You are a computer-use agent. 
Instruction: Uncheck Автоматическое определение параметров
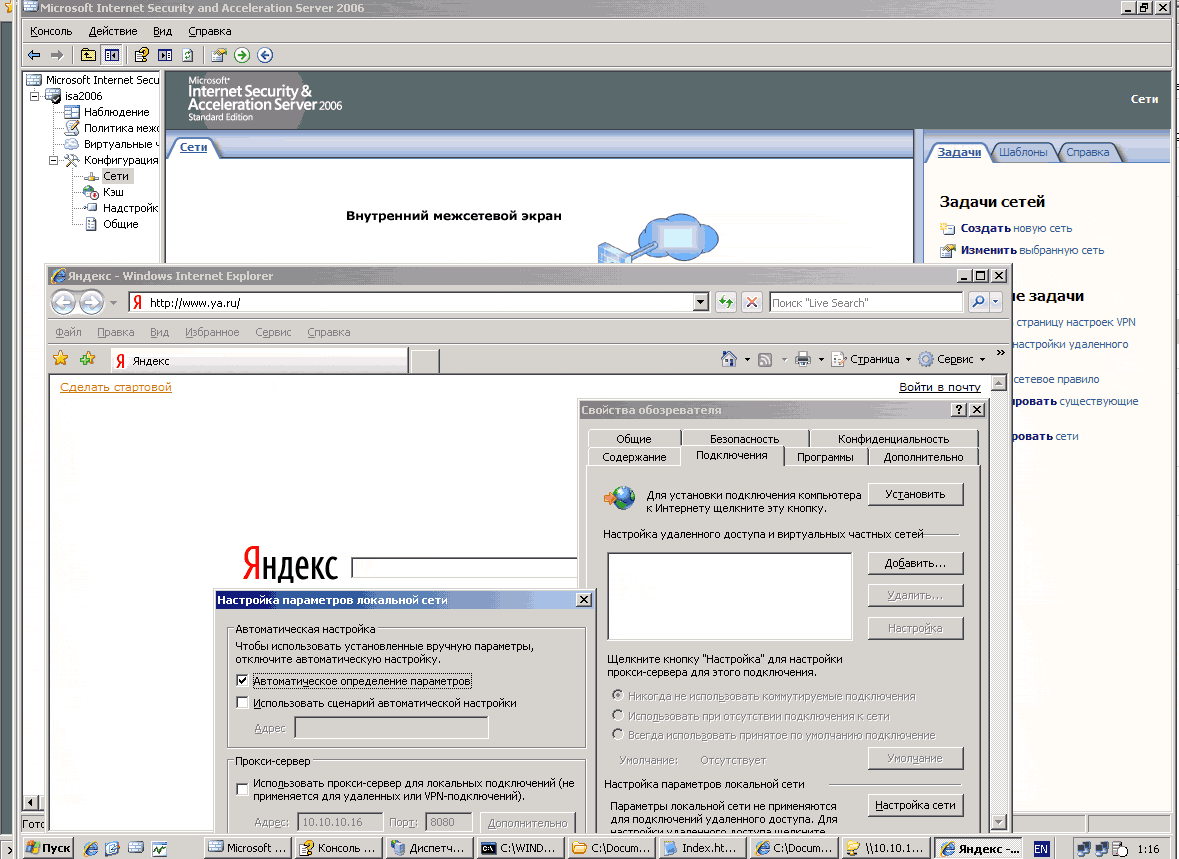coord(243,679)
